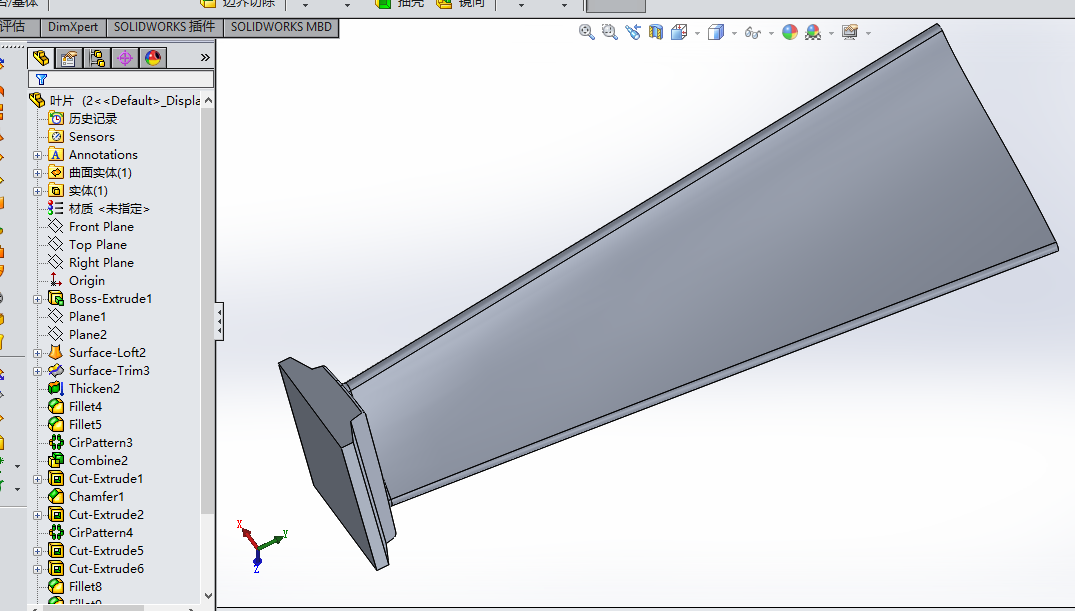Click the Zoom to Area icon

click(609, 32)
